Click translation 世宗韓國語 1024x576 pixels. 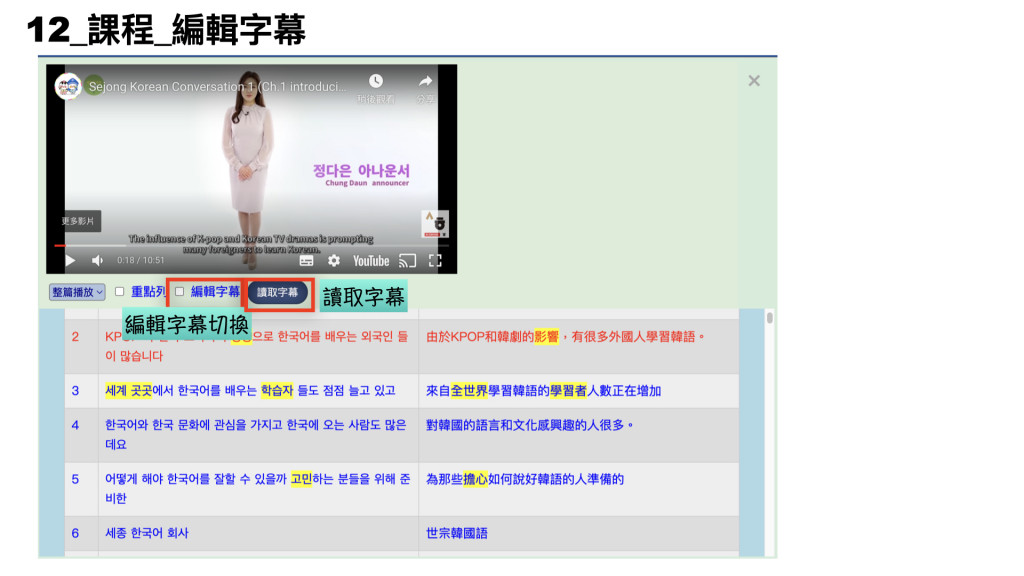[x=456, y=533]
